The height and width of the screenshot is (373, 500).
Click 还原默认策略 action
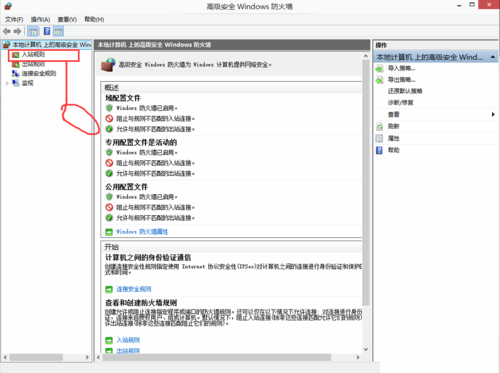[x=405, y=91]
